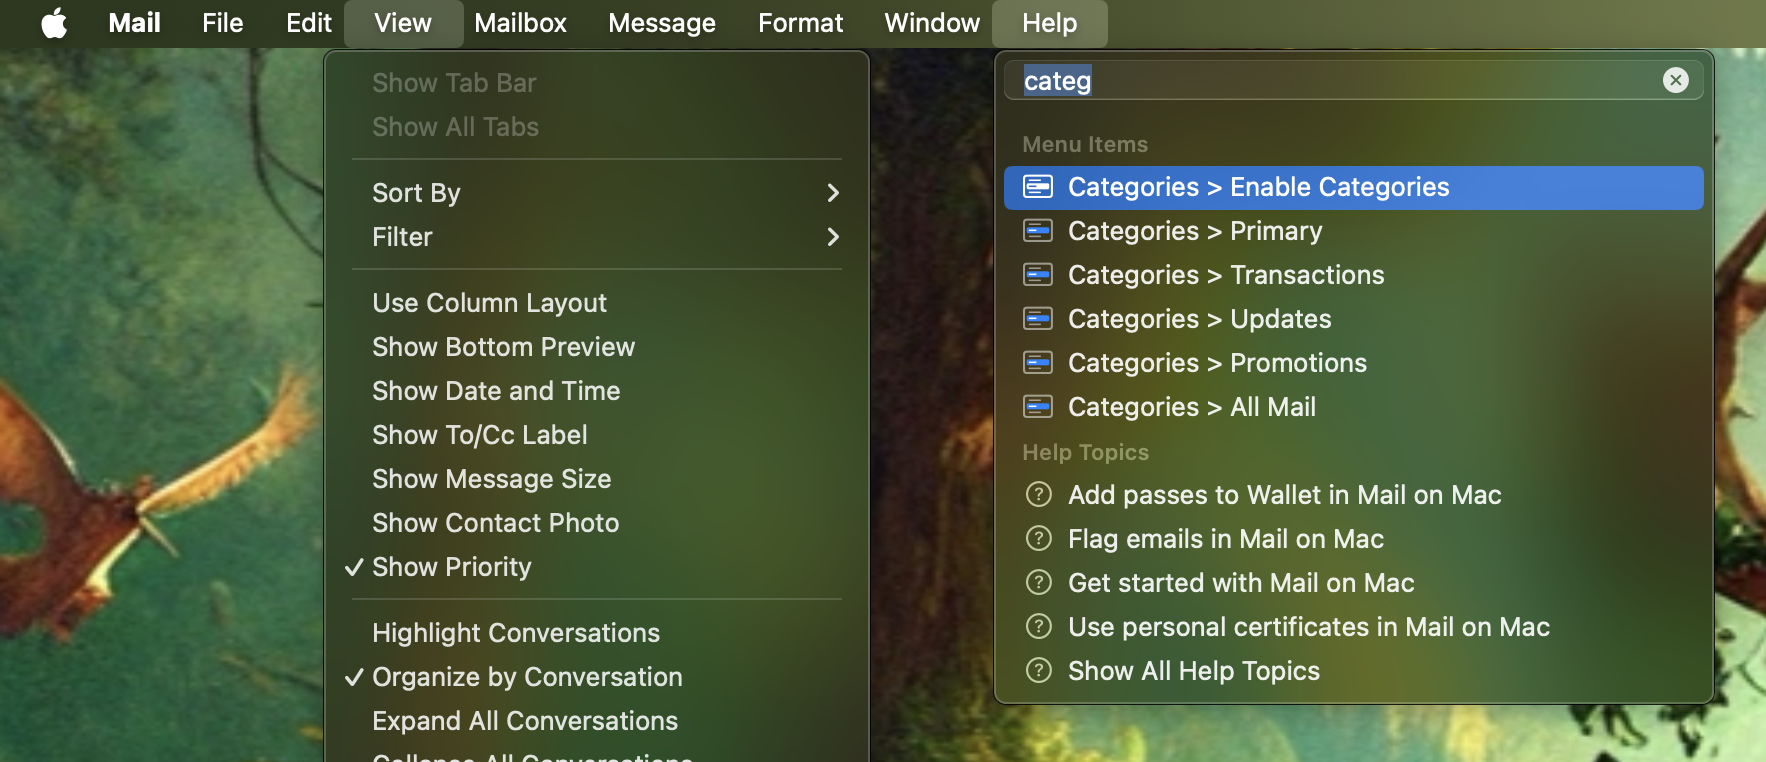Image resolution: width=1766 pixels, height=762 pixels.
Task: Uncheck Show Priority in View menu
Action: pos(451,567)
